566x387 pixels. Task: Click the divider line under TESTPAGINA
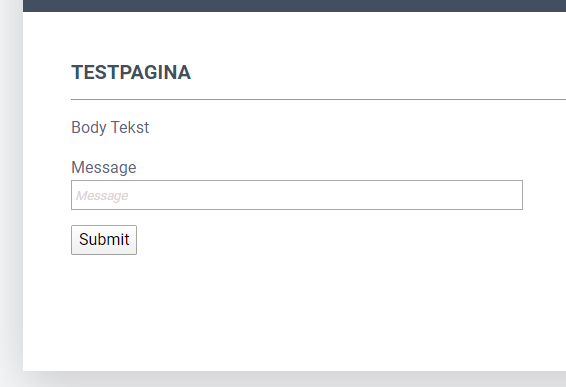click(x=318, y=99)
